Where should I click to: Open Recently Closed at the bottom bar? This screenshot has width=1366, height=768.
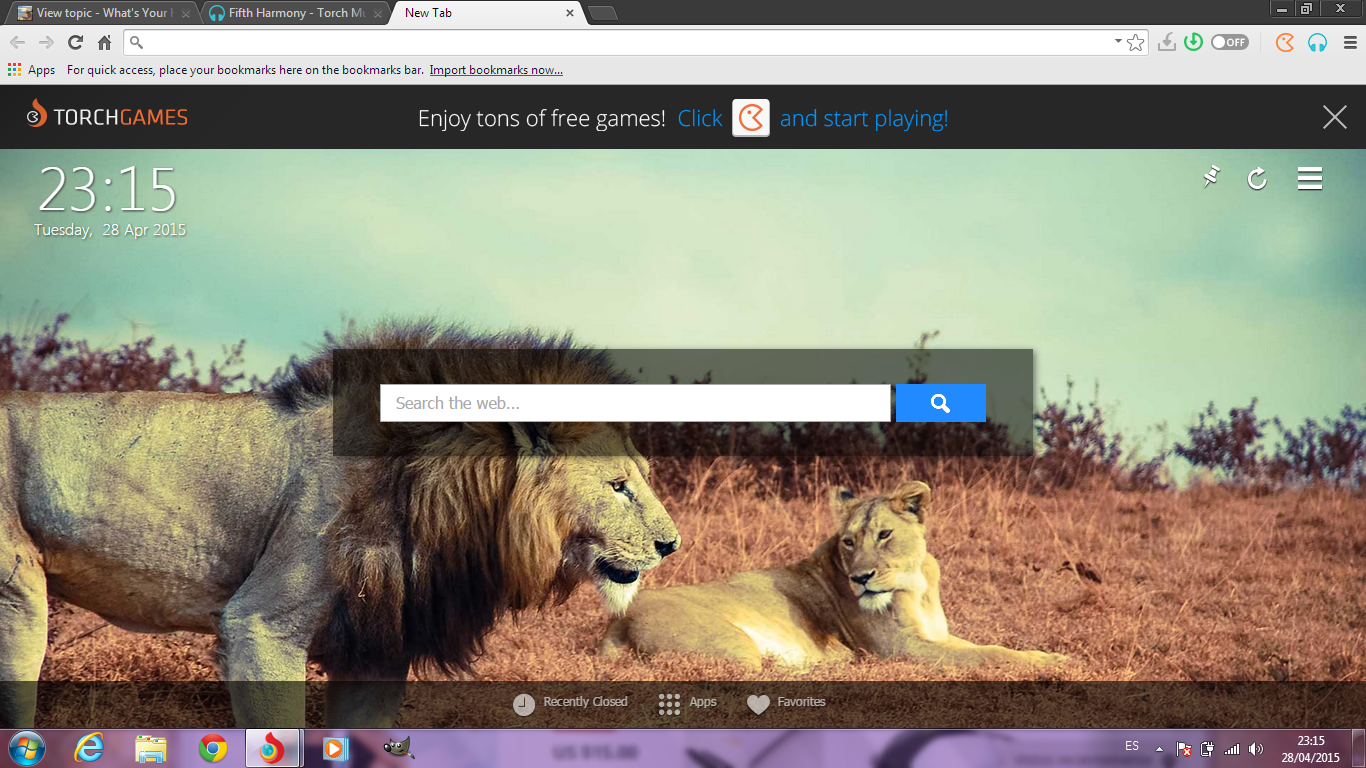(x=571, y=703)
